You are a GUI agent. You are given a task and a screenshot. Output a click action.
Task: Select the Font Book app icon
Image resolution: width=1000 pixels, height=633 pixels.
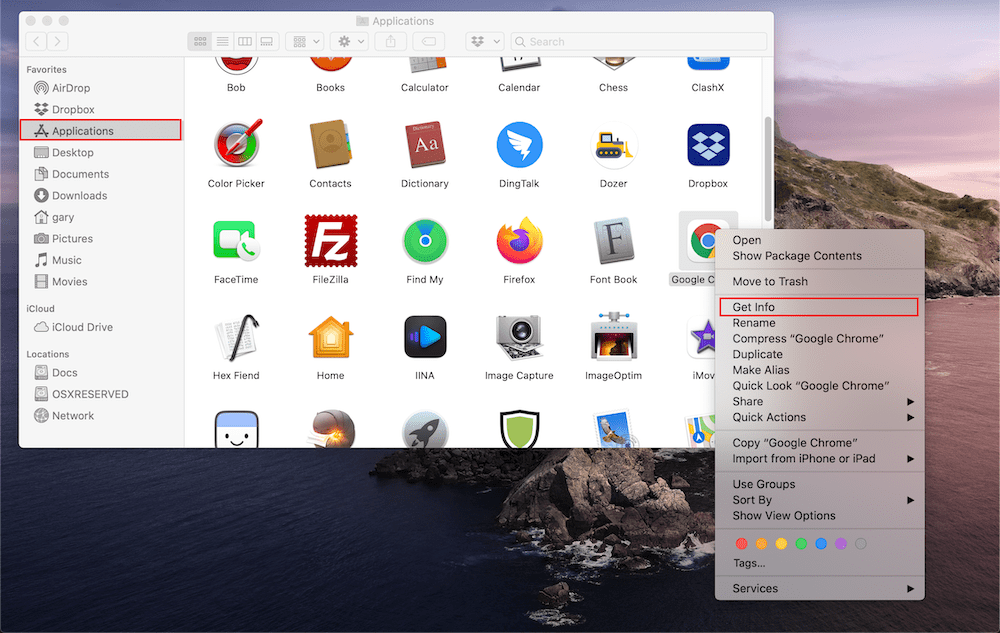pos(614,241)
